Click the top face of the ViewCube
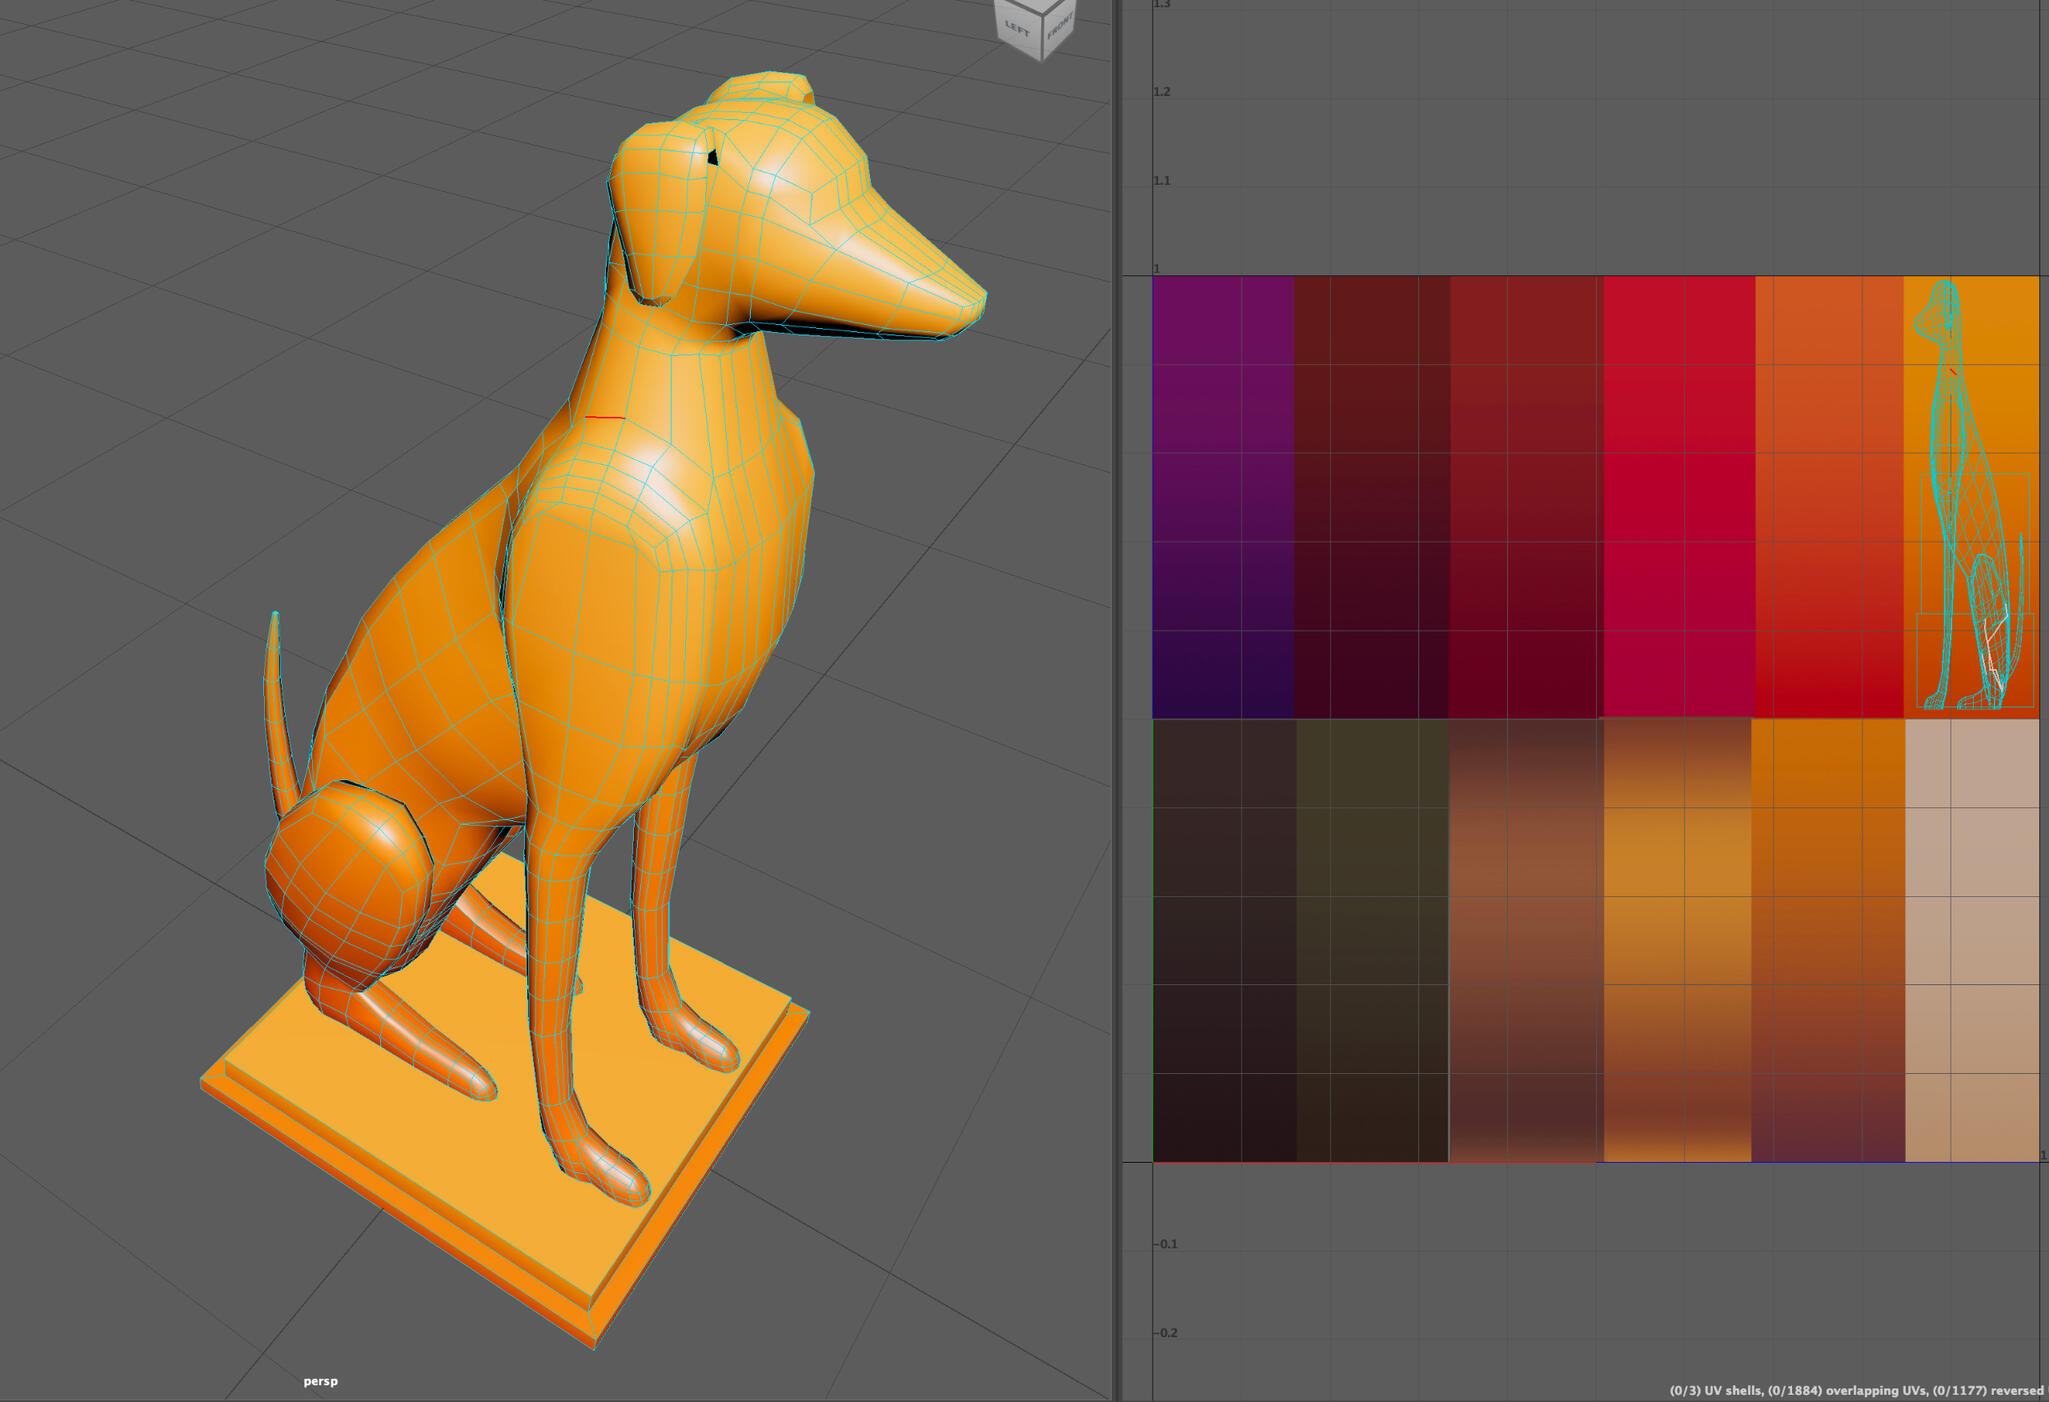The height and width of the screenshot is (1402, 2049). [x=1040, y=5]
